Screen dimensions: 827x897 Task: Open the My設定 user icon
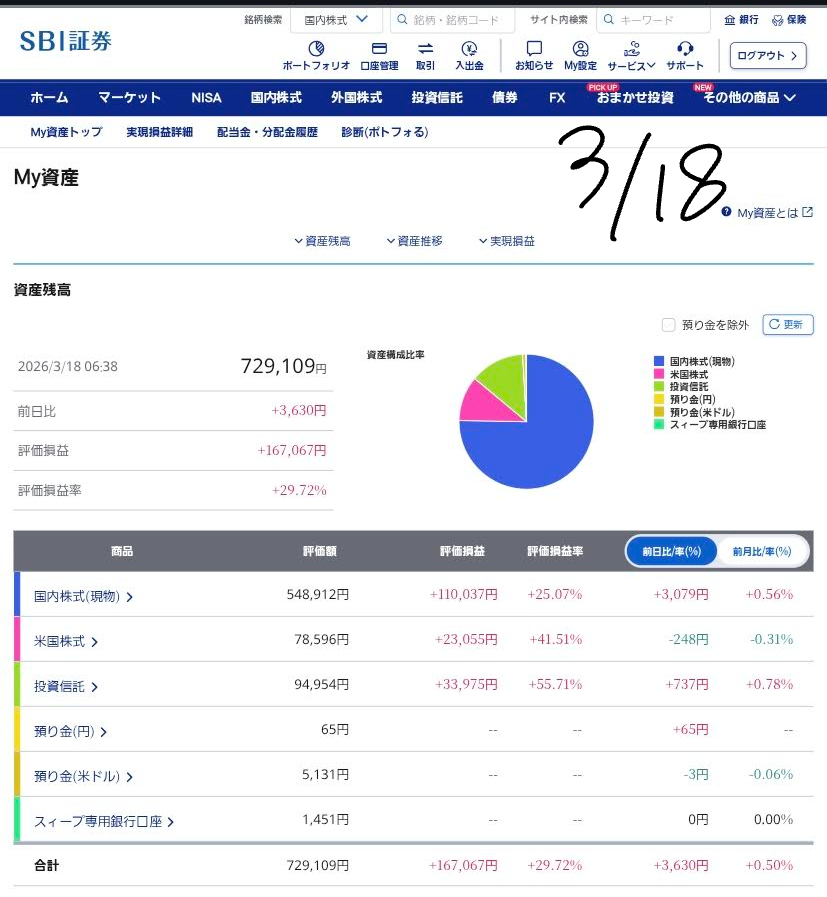pyautogui.click(x=580, y=49)
